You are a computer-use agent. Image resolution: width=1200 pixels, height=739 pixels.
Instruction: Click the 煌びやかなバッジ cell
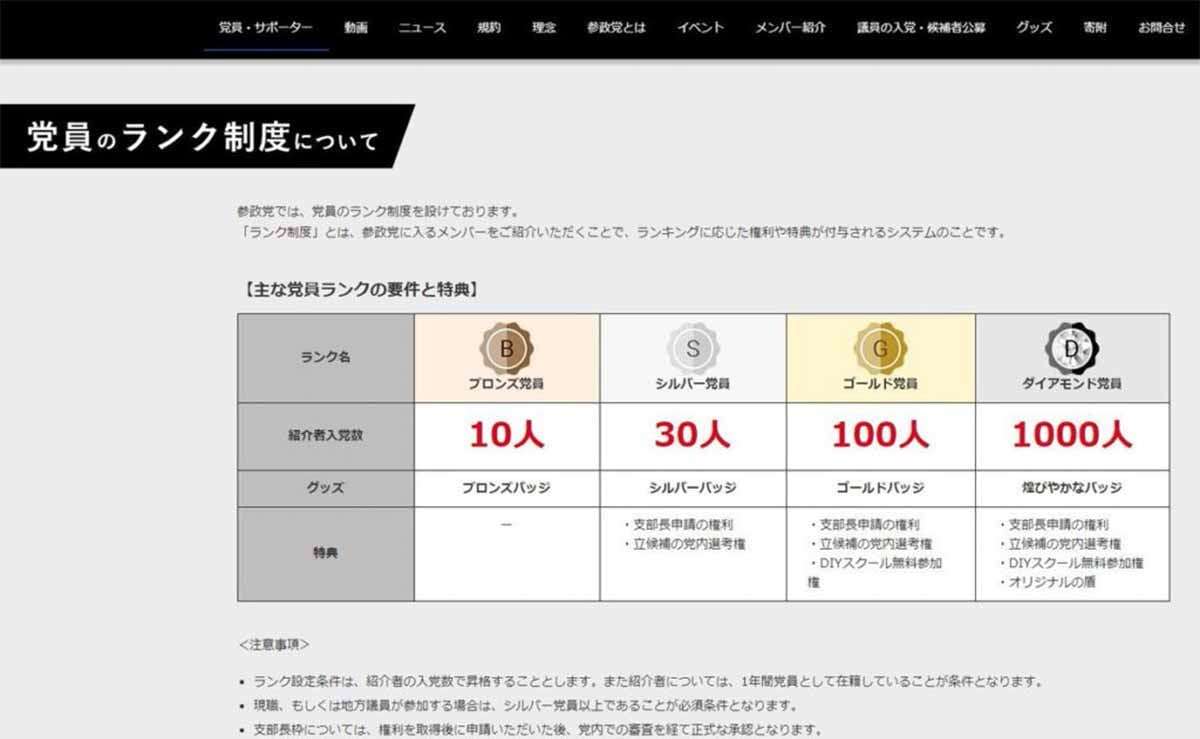[1072, 488]
